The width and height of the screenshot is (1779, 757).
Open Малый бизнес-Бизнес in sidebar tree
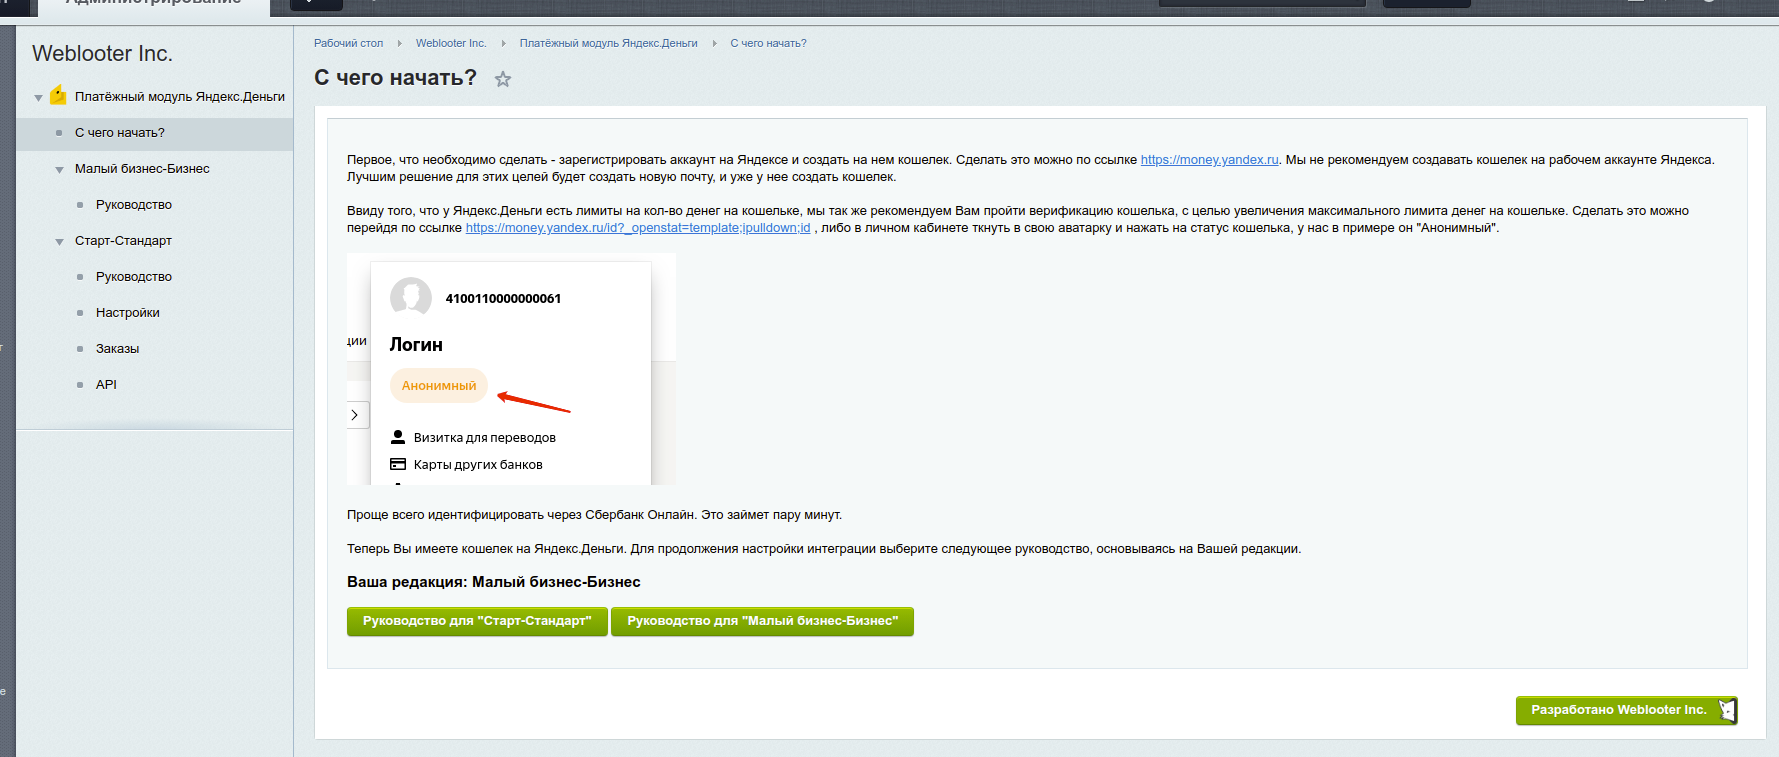point(142,169)
